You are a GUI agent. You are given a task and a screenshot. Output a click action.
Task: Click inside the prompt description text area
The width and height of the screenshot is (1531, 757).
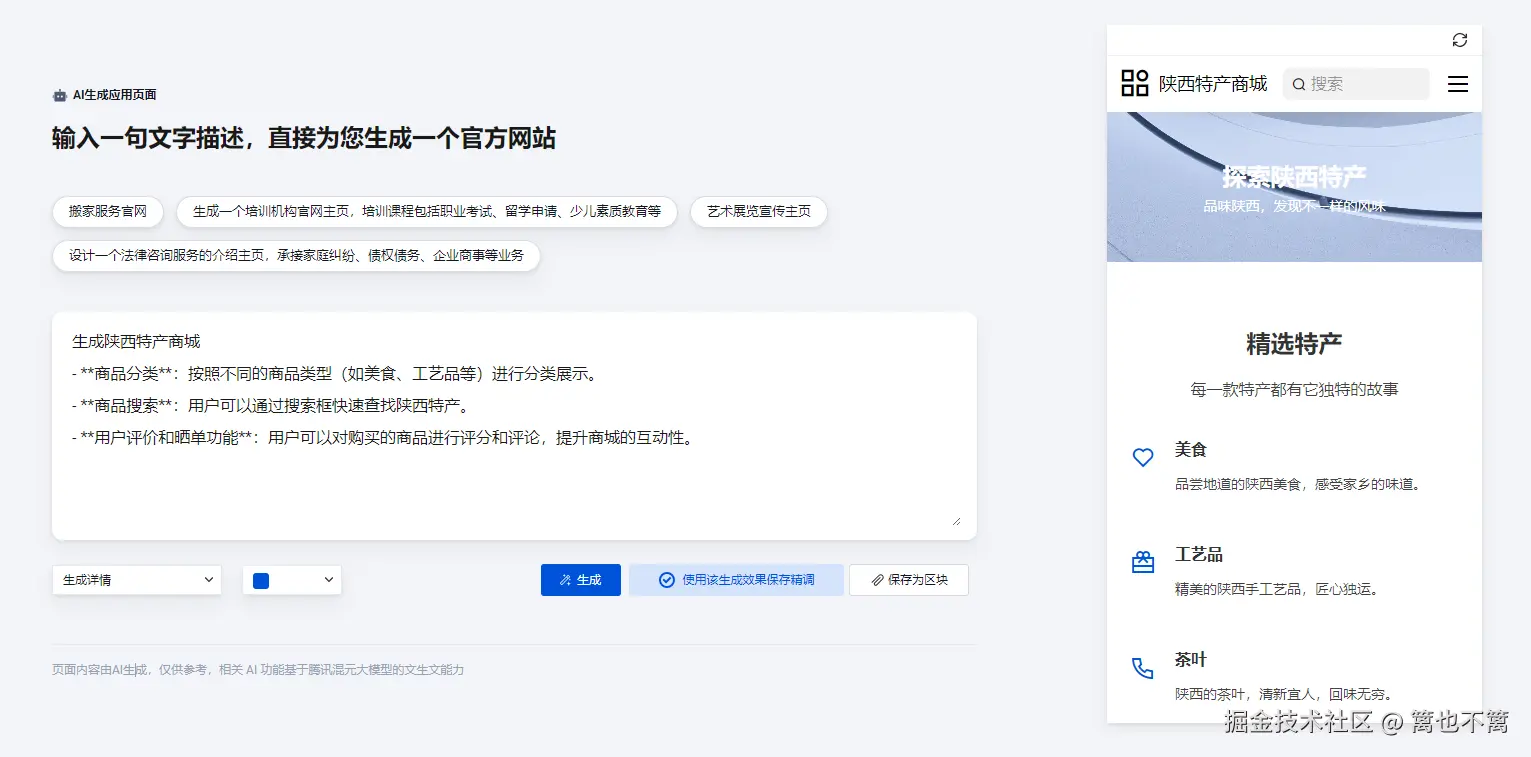[x=514, y=426]
